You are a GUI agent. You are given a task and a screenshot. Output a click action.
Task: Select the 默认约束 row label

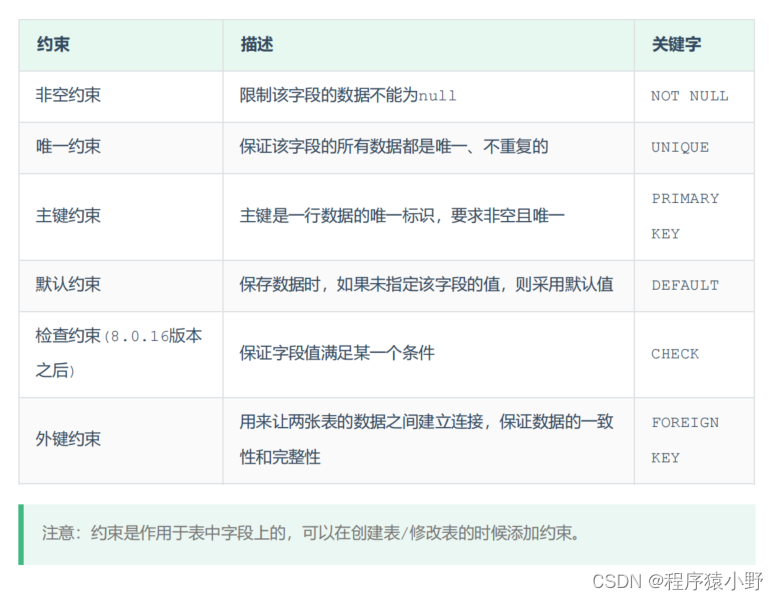(x=68, y=285)
